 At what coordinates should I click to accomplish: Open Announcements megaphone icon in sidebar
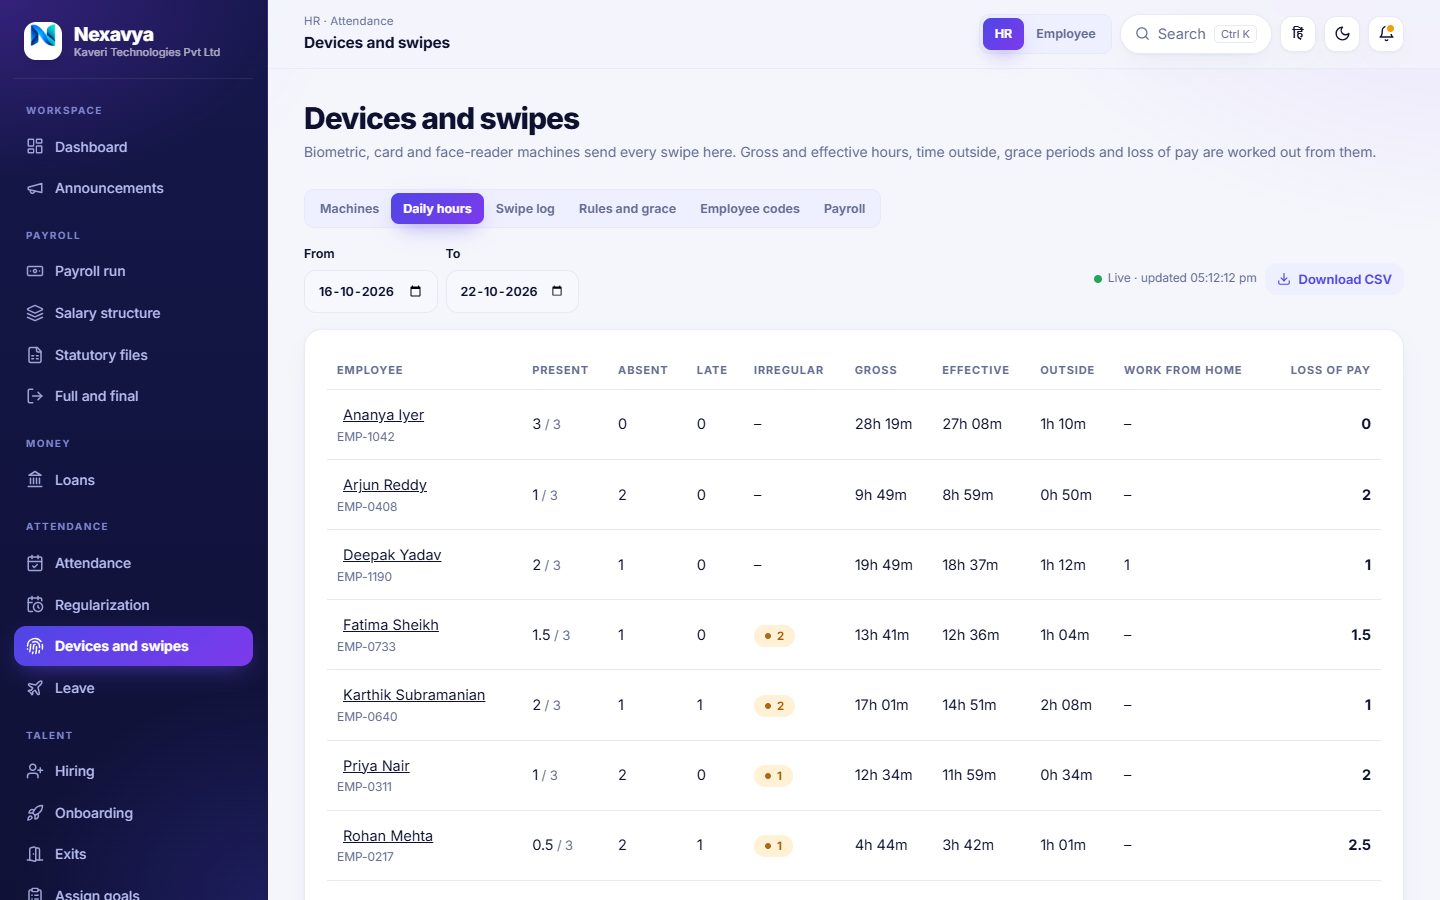35,188
